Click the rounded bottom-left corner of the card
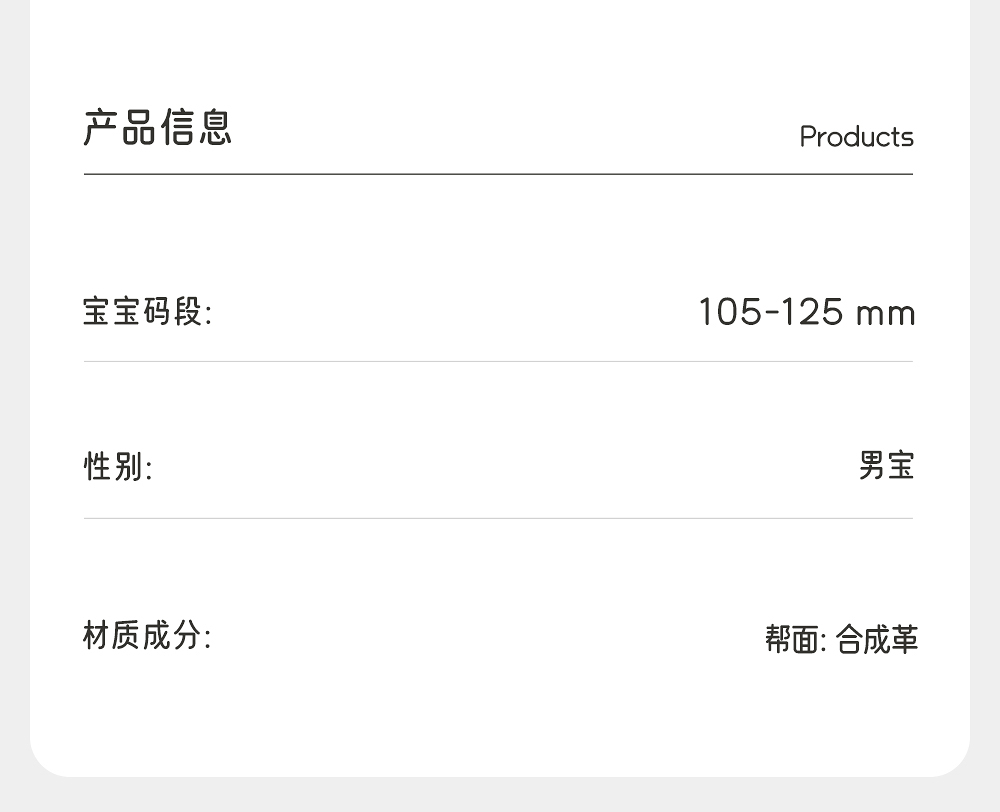Screen dimensions: 1000x812 (44, 762)
